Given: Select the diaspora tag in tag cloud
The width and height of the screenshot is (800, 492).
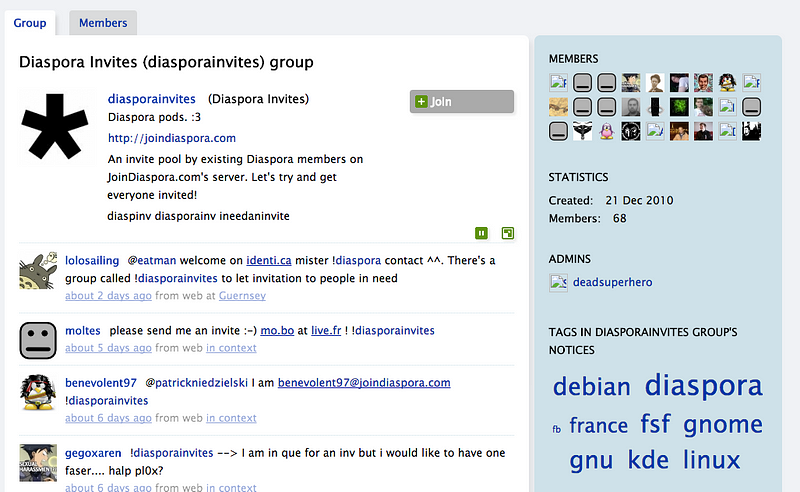Looking at the screenshot, I should [x=704, y=386].
